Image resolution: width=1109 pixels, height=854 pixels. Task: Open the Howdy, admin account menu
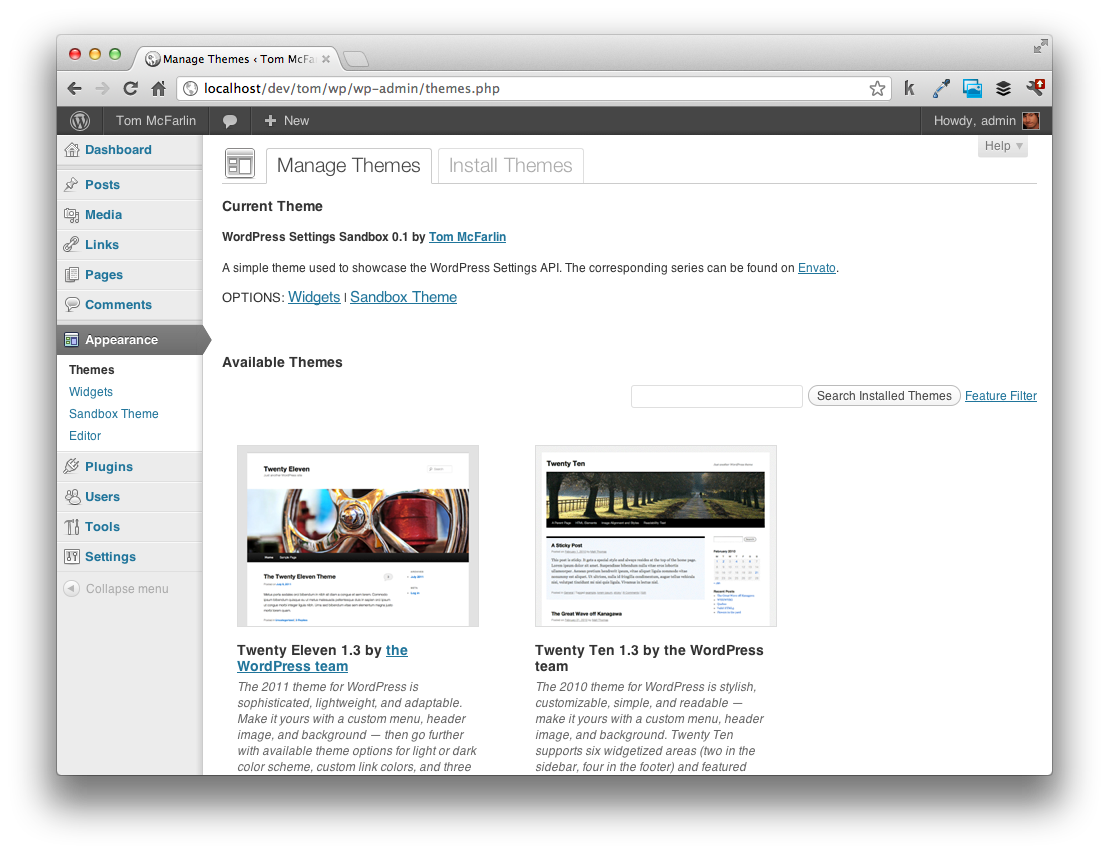click(986, 121)
